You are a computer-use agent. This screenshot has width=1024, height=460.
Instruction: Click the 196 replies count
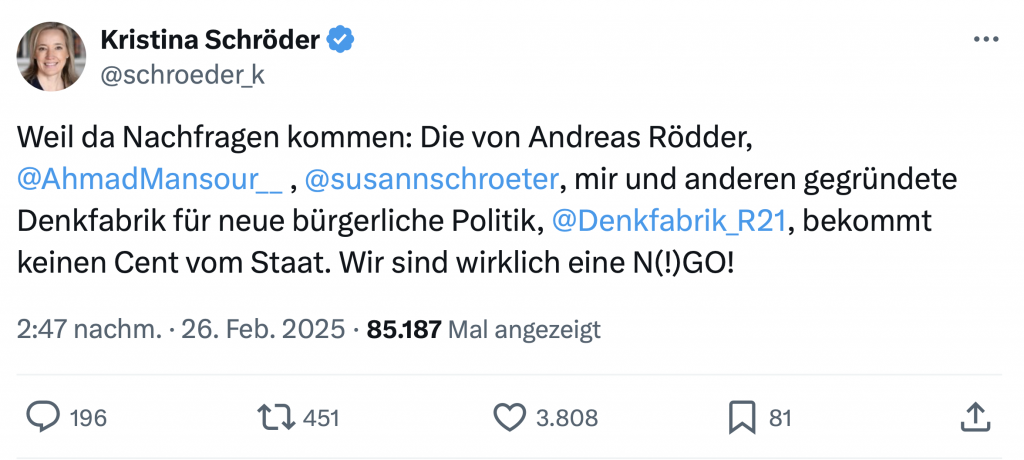(x=89, y=418)
